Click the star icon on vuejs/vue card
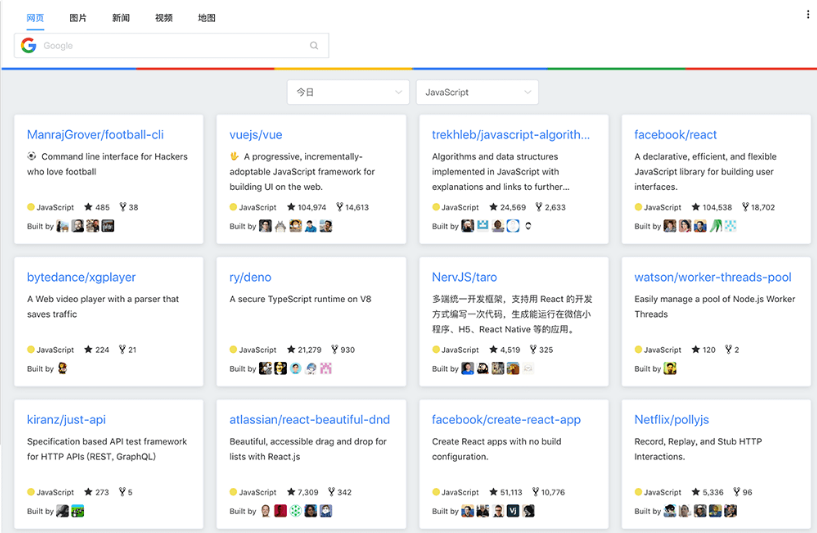The width and height of the screenshot is (817, 533). click(291, 207)
